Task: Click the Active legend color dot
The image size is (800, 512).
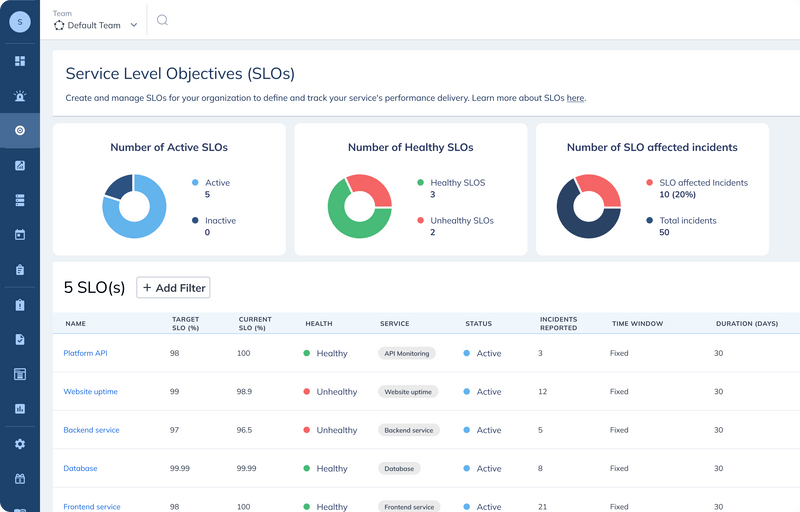Action: [194, 183]
